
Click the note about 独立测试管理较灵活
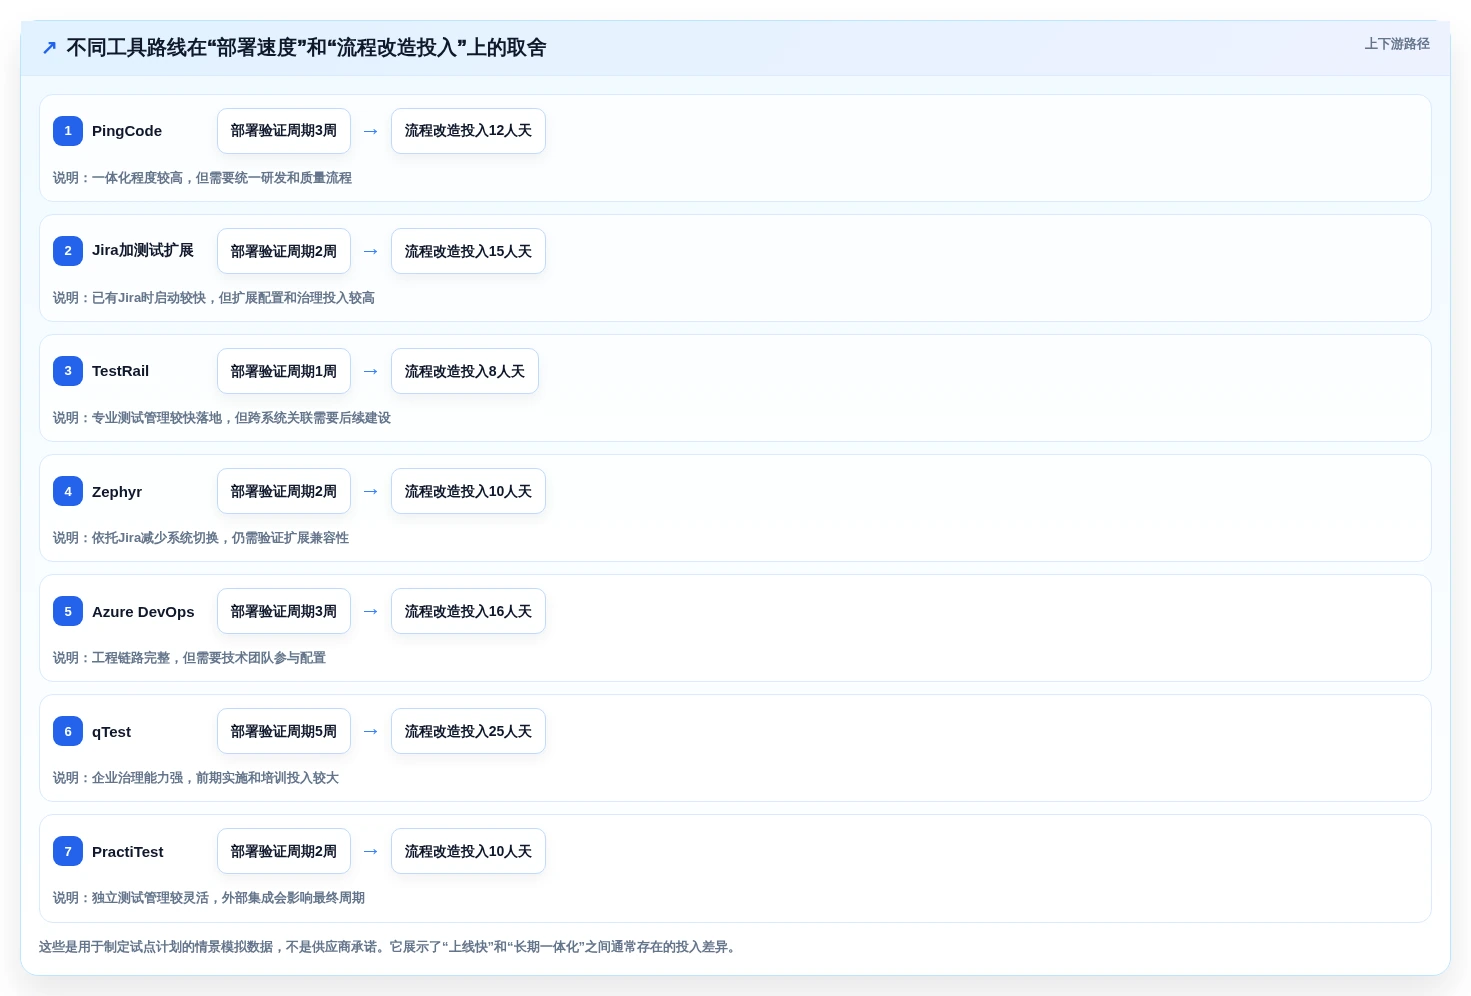[209, 898]
